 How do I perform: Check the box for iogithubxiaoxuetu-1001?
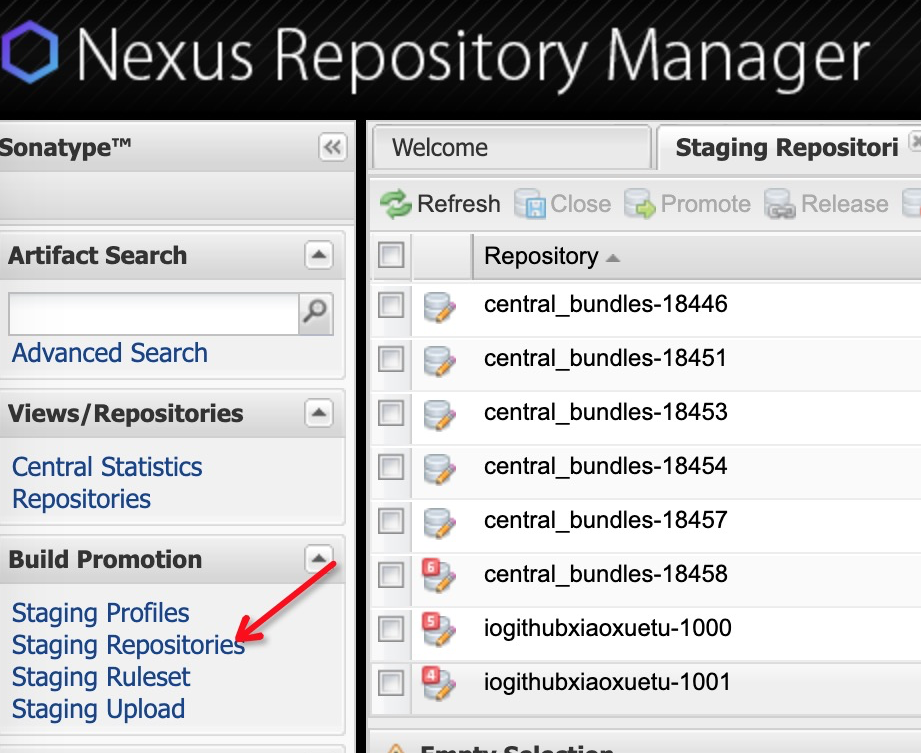tap(391, 684)
